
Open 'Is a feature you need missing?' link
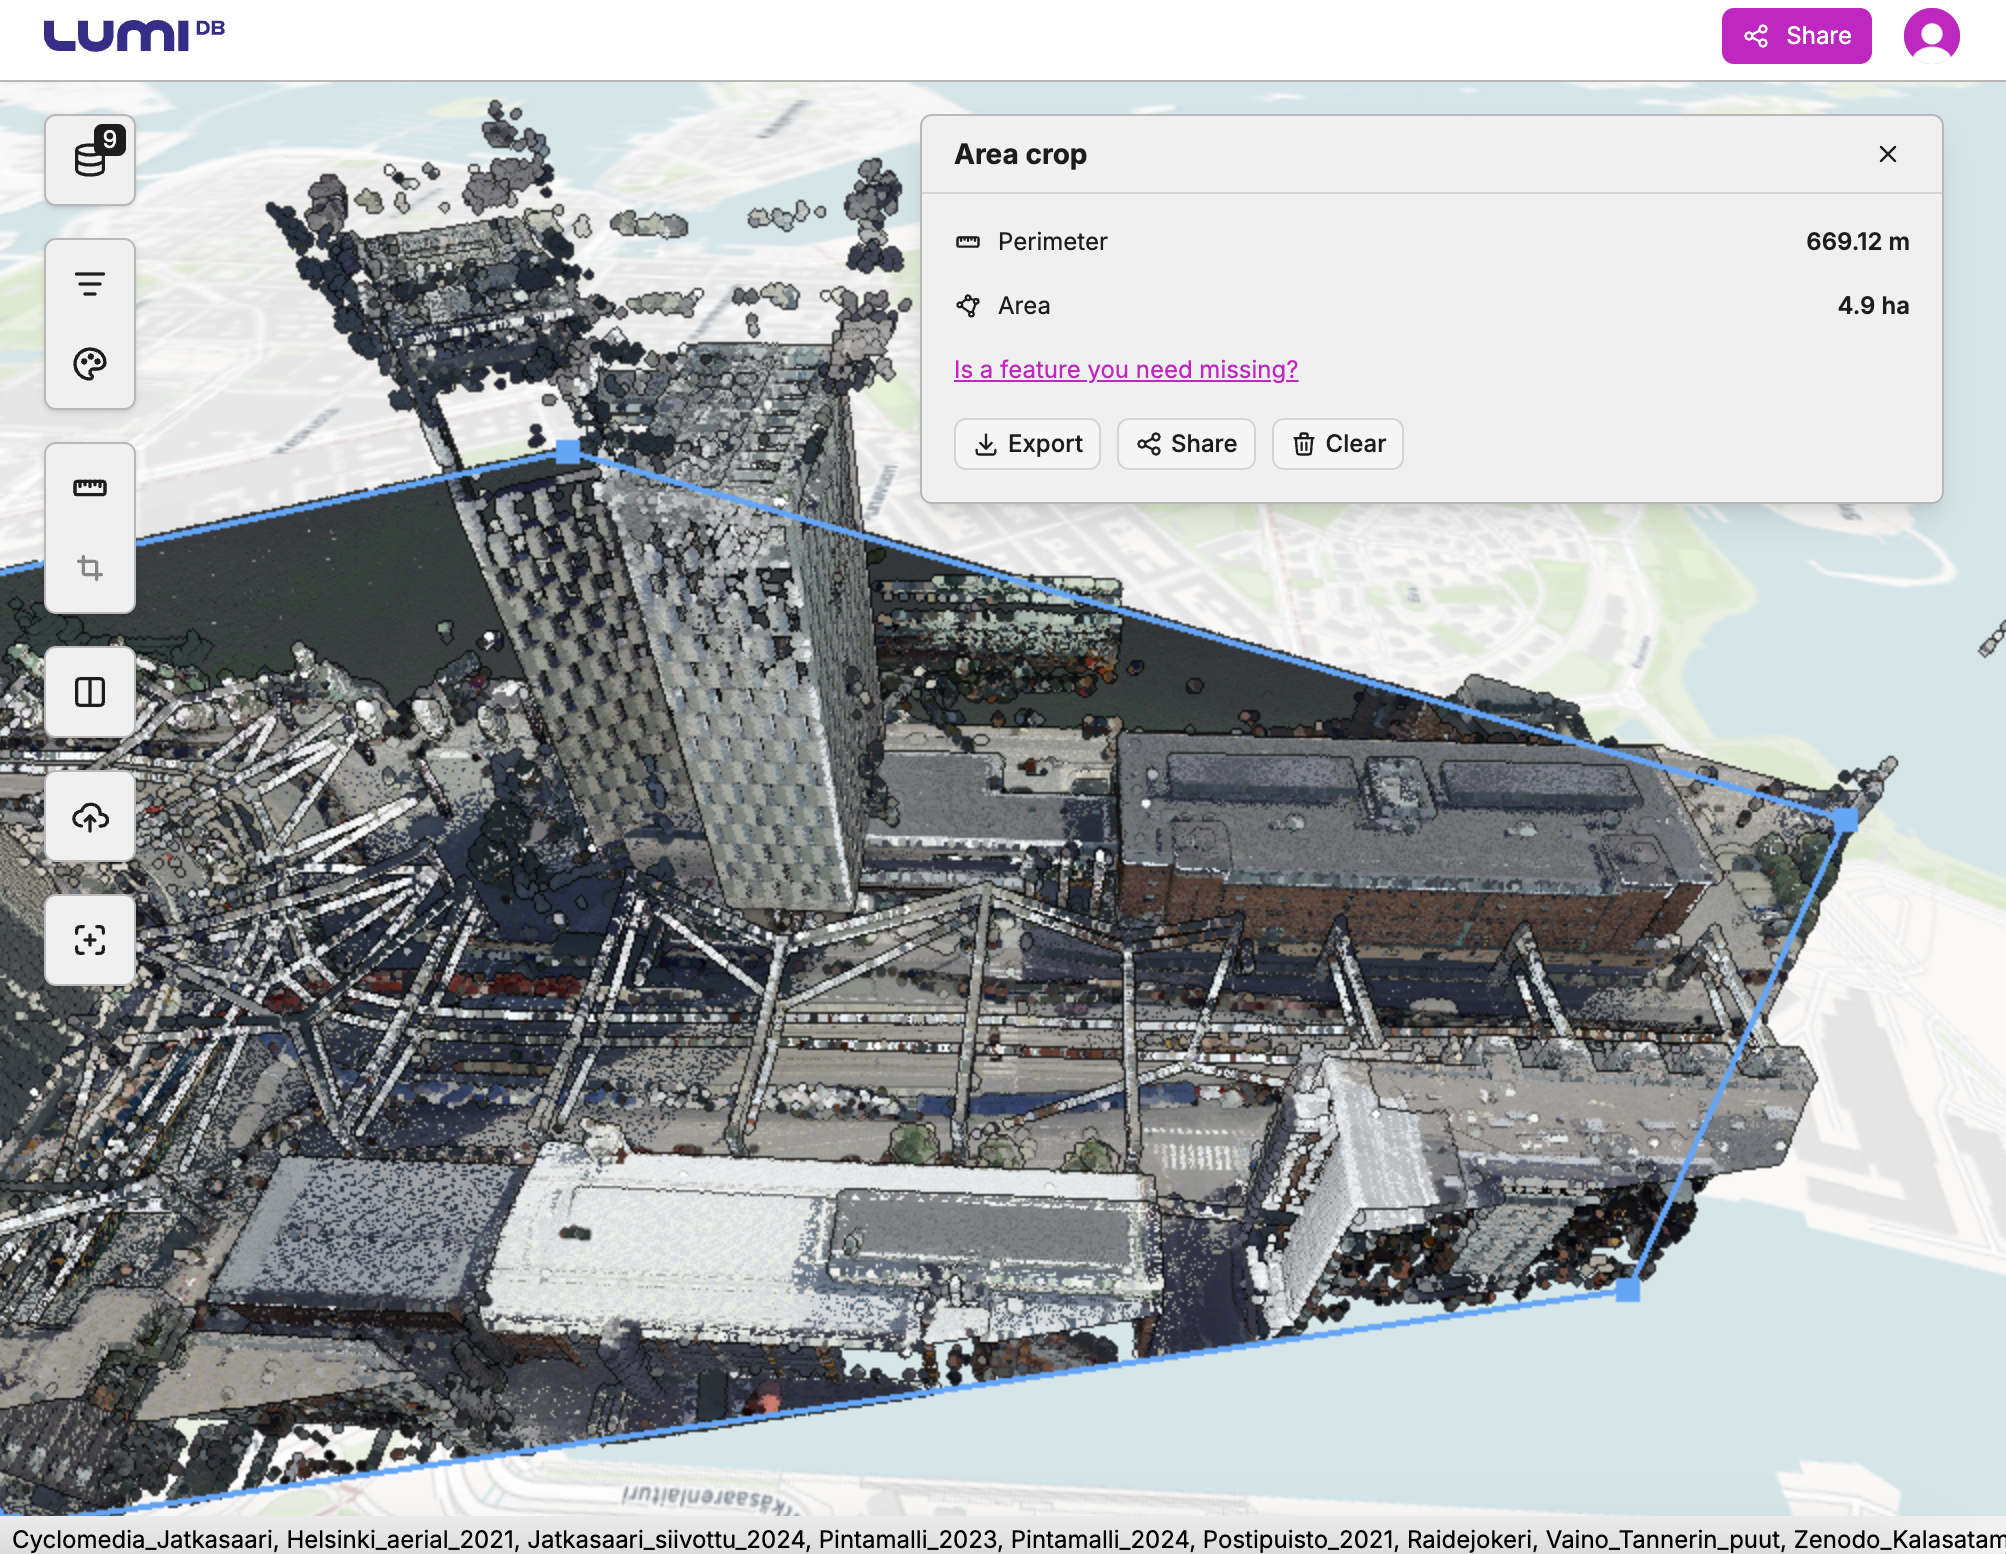1125,370
